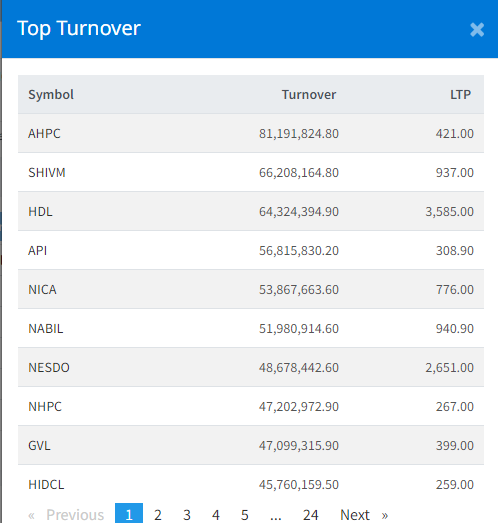The height and width of the screenshot is (523, 498).
Task: Select the NESDO symbol
Action: [x=49, y=368]
